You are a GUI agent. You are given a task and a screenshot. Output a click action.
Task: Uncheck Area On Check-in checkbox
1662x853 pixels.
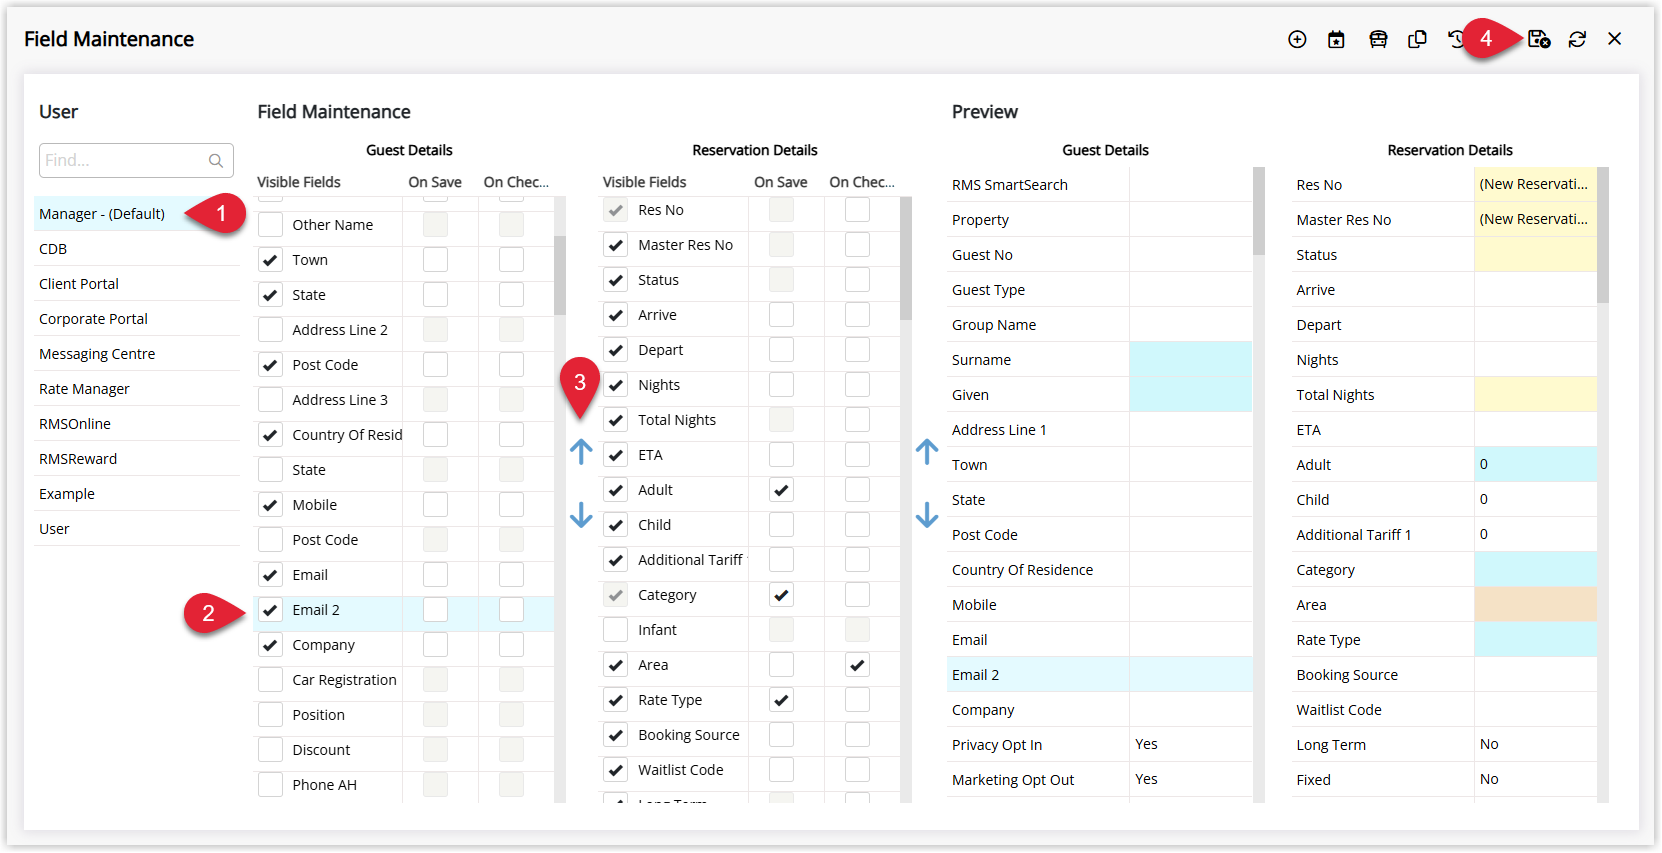857,665
